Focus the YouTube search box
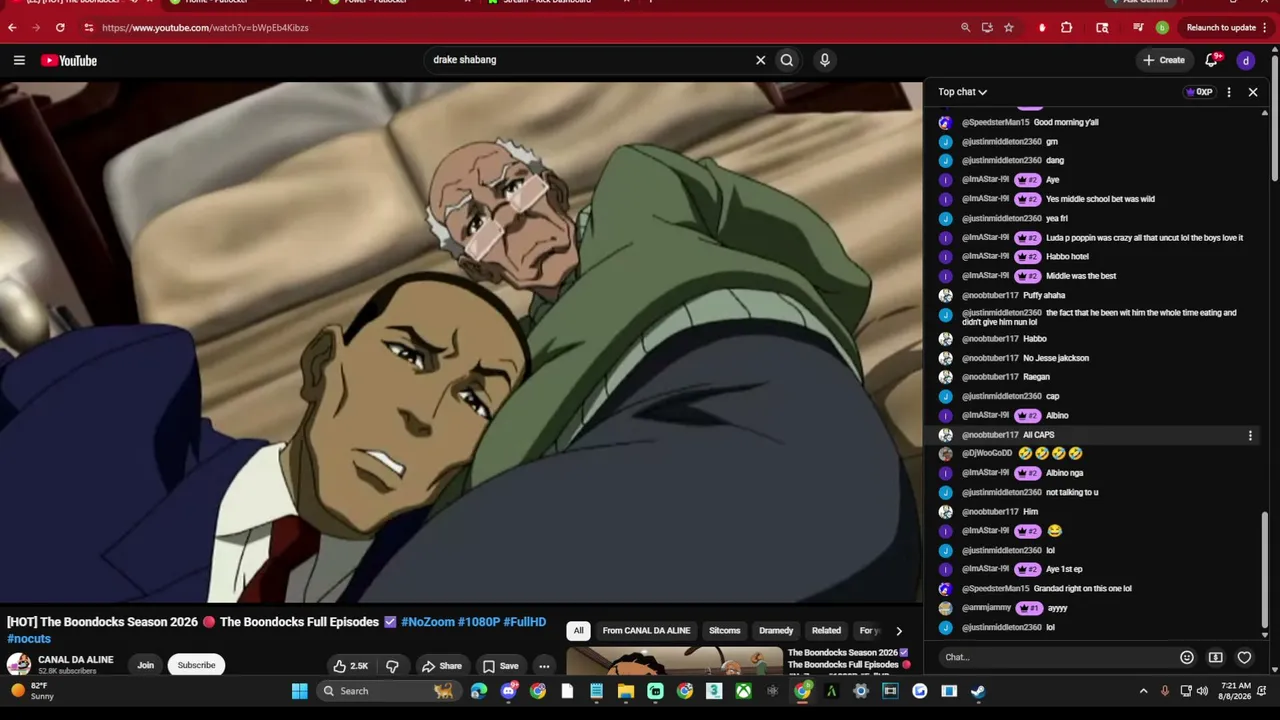The image size is (1280, 720). pos(590,60)
